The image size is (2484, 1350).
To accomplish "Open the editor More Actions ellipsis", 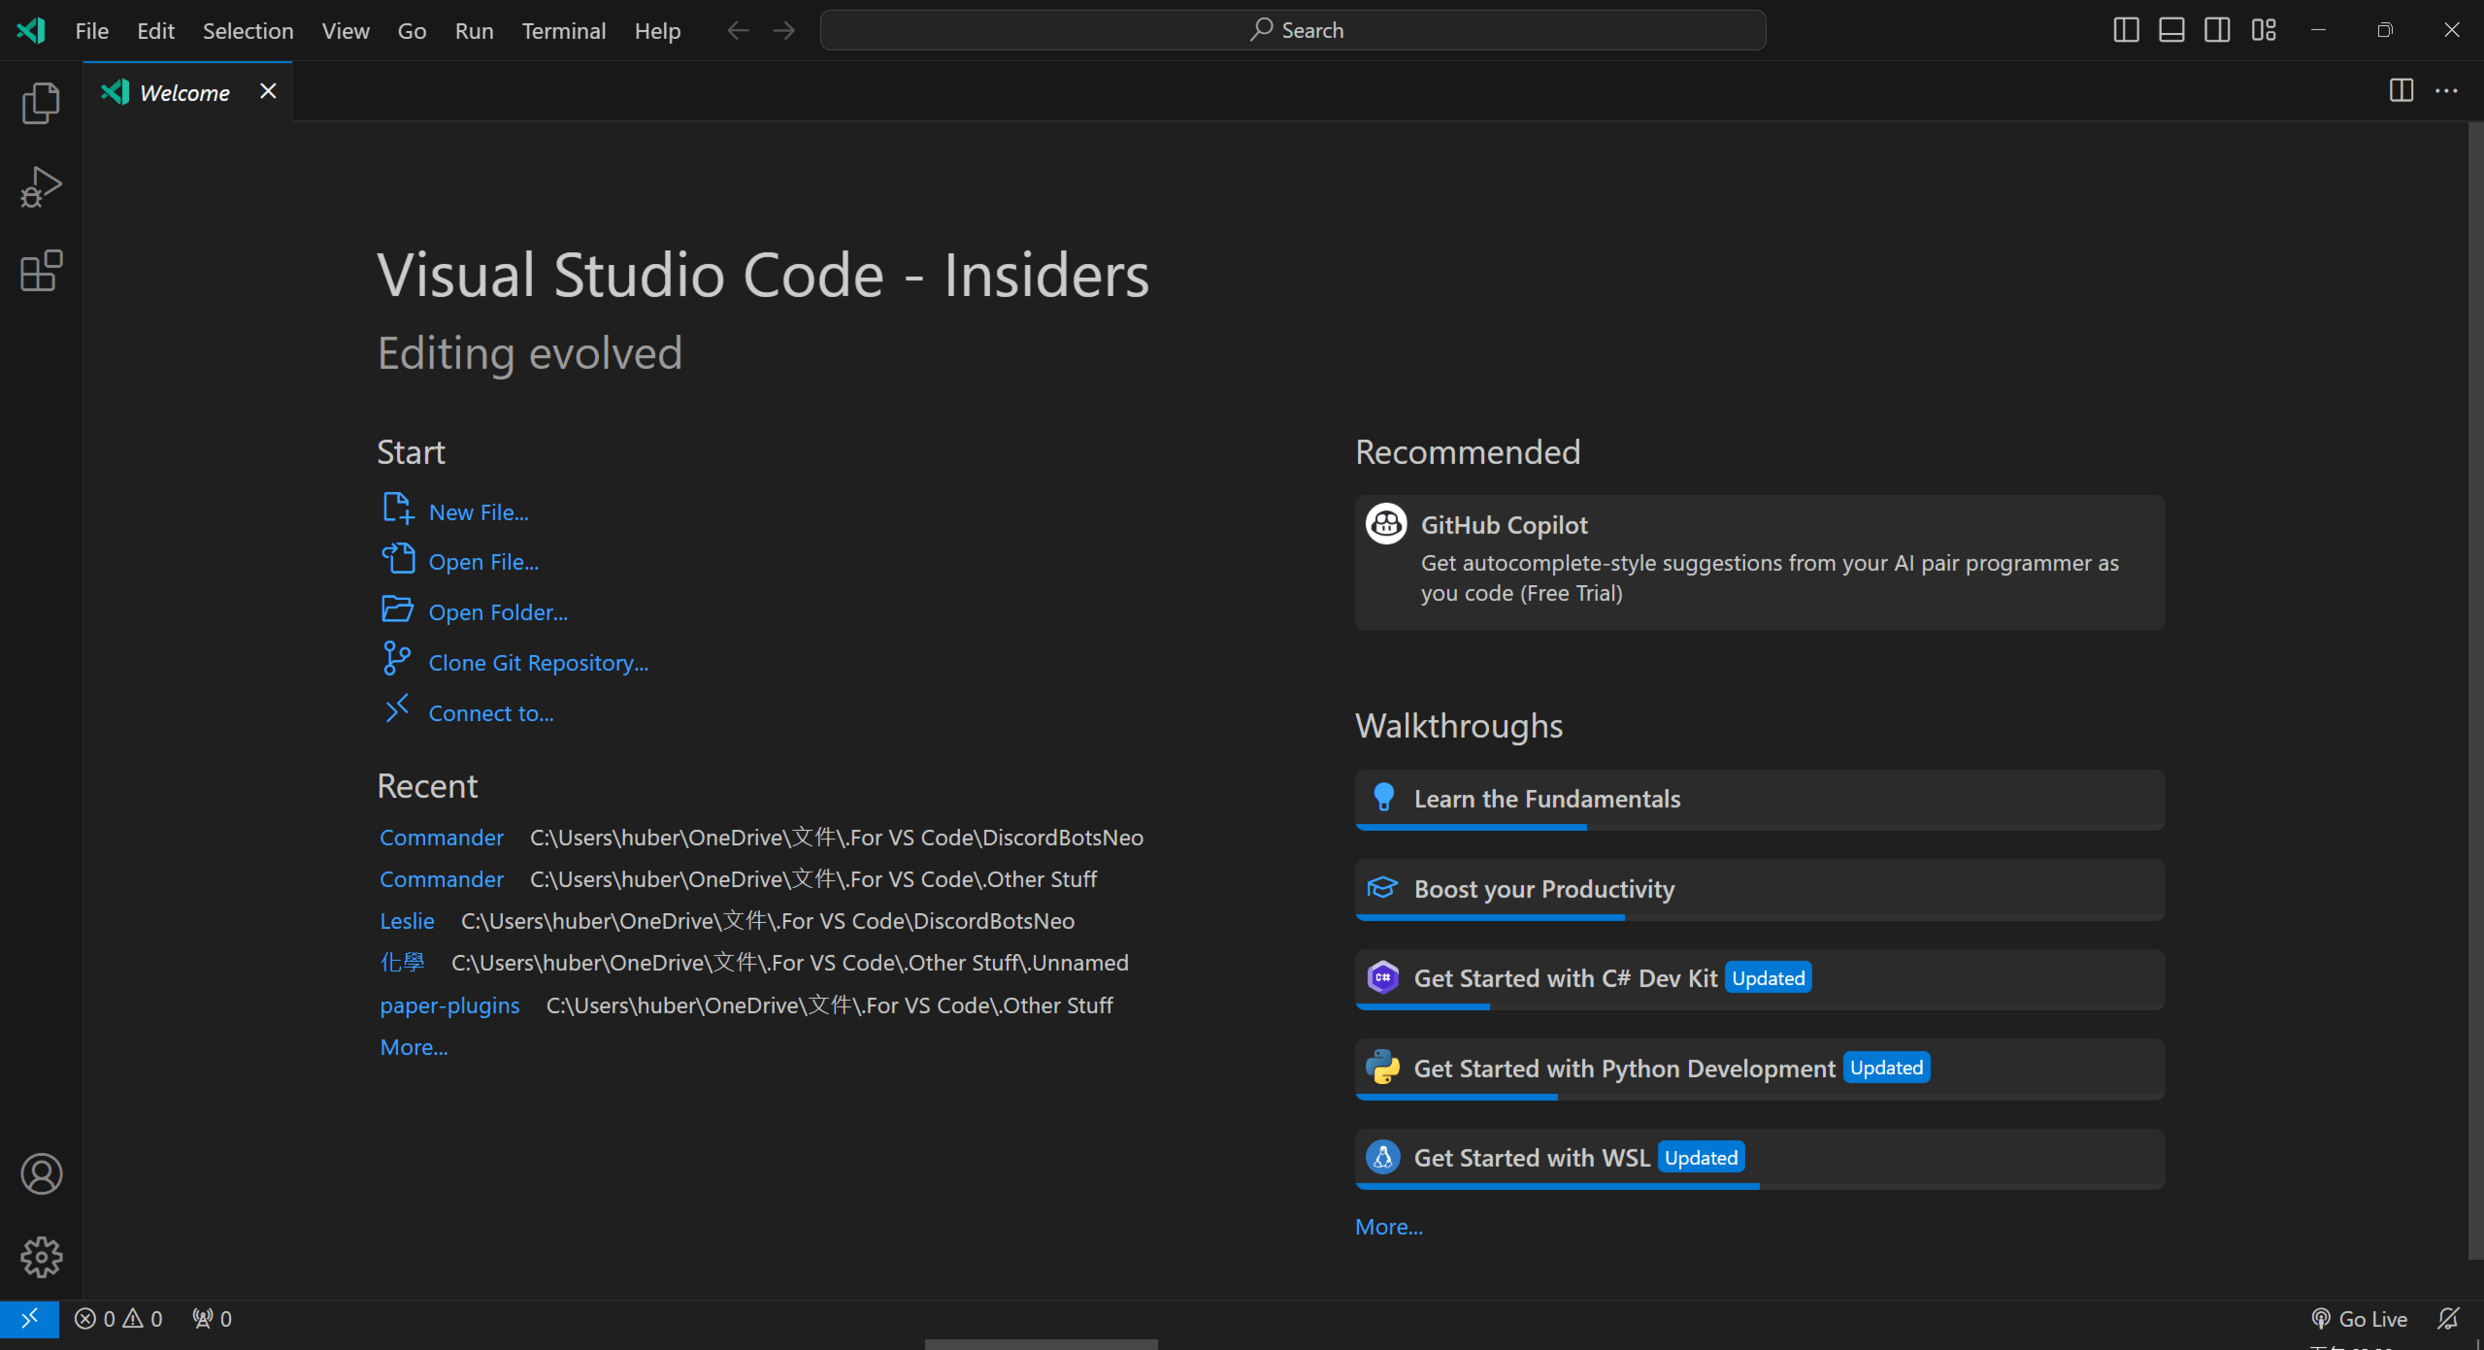I will coord(2446,91).
